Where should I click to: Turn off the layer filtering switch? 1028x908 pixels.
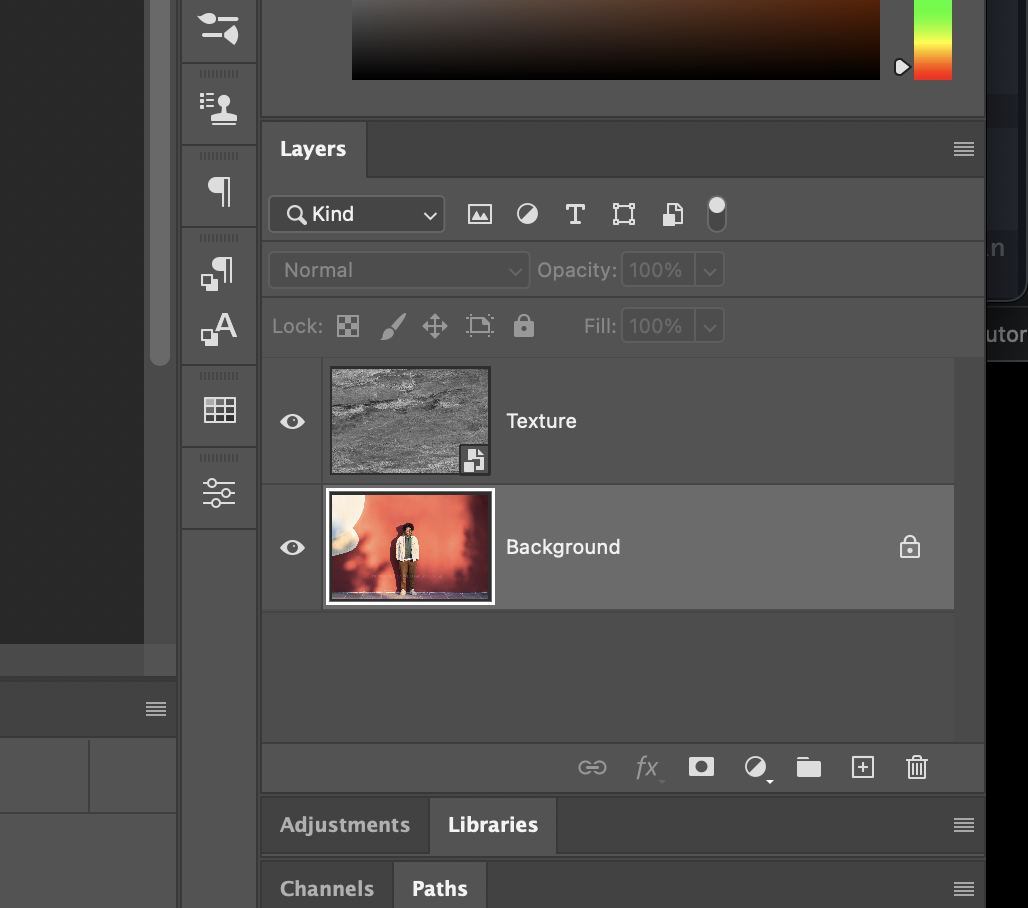coord(716,213)
